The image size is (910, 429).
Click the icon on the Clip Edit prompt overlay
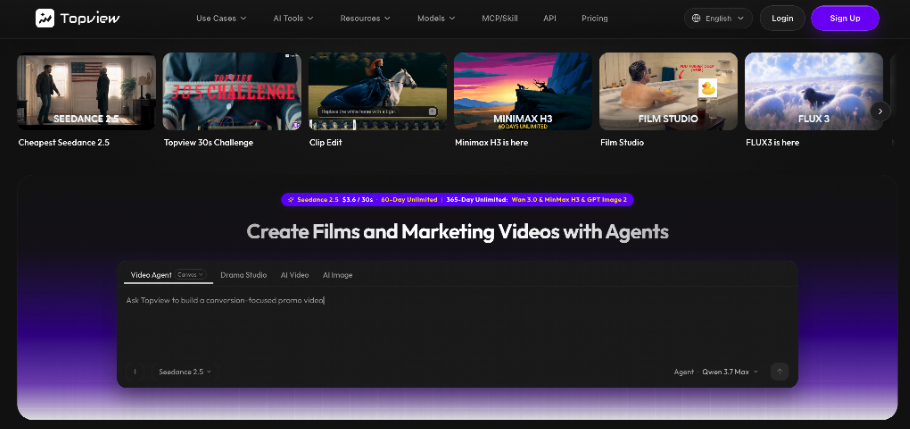[432, 111]
